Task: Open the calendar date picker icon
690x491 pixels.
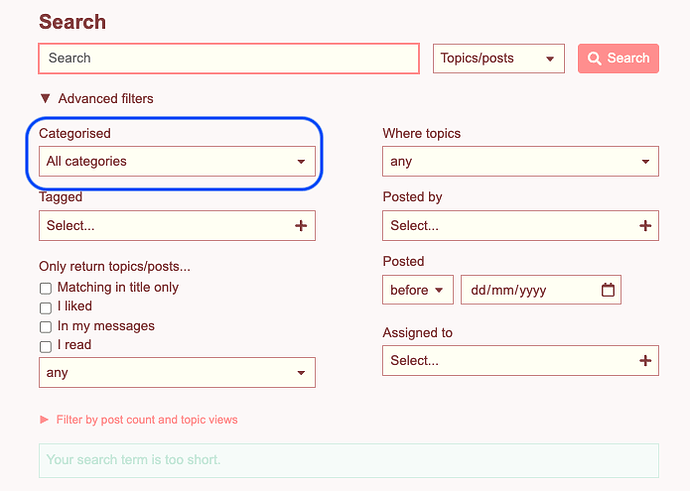Action: pyautogui.click(x=608, y=290)
